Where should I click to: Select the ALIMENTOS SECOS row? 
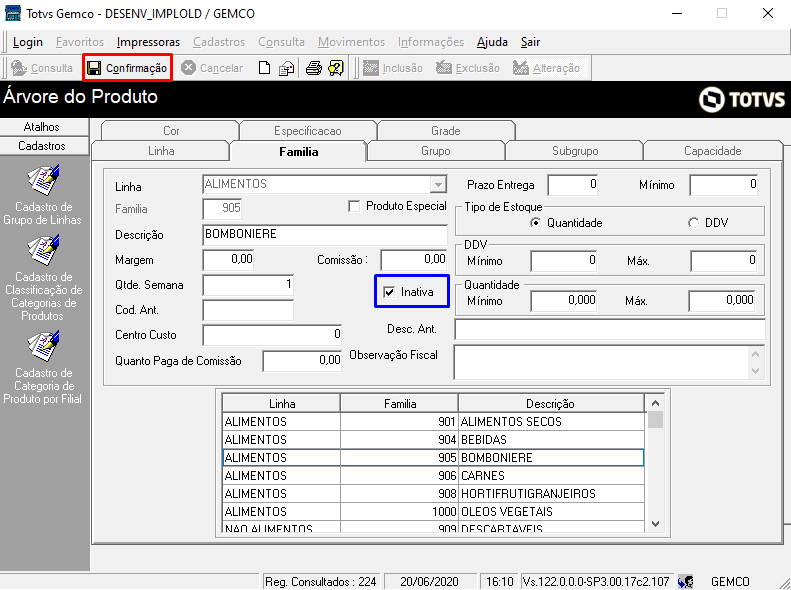click(x=433, y=422)
